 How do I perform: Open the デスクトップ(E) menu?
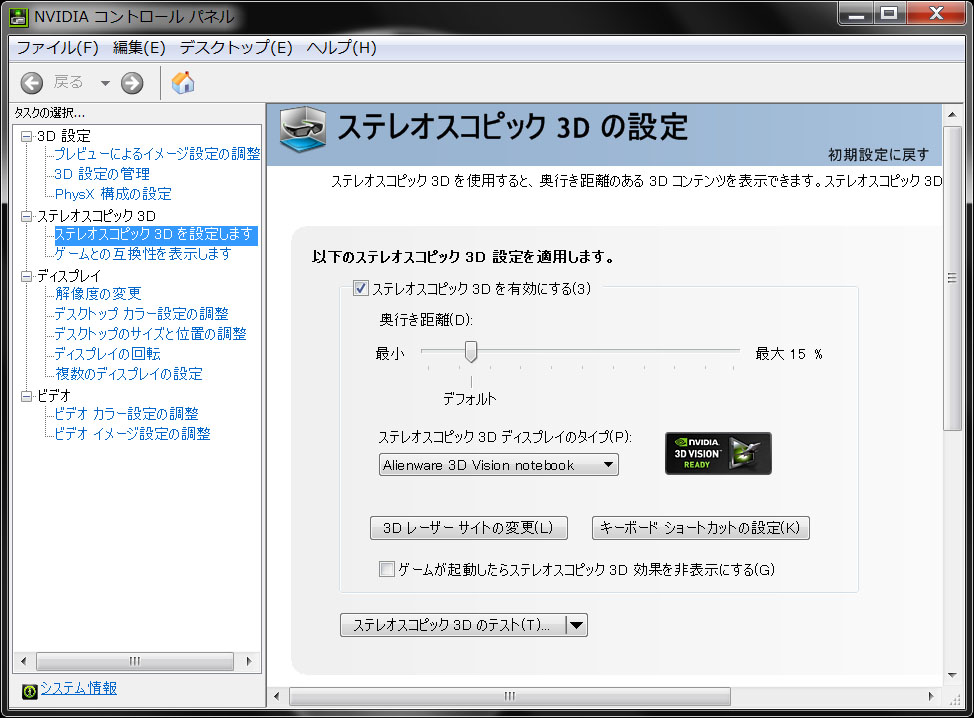pos(236,48)
